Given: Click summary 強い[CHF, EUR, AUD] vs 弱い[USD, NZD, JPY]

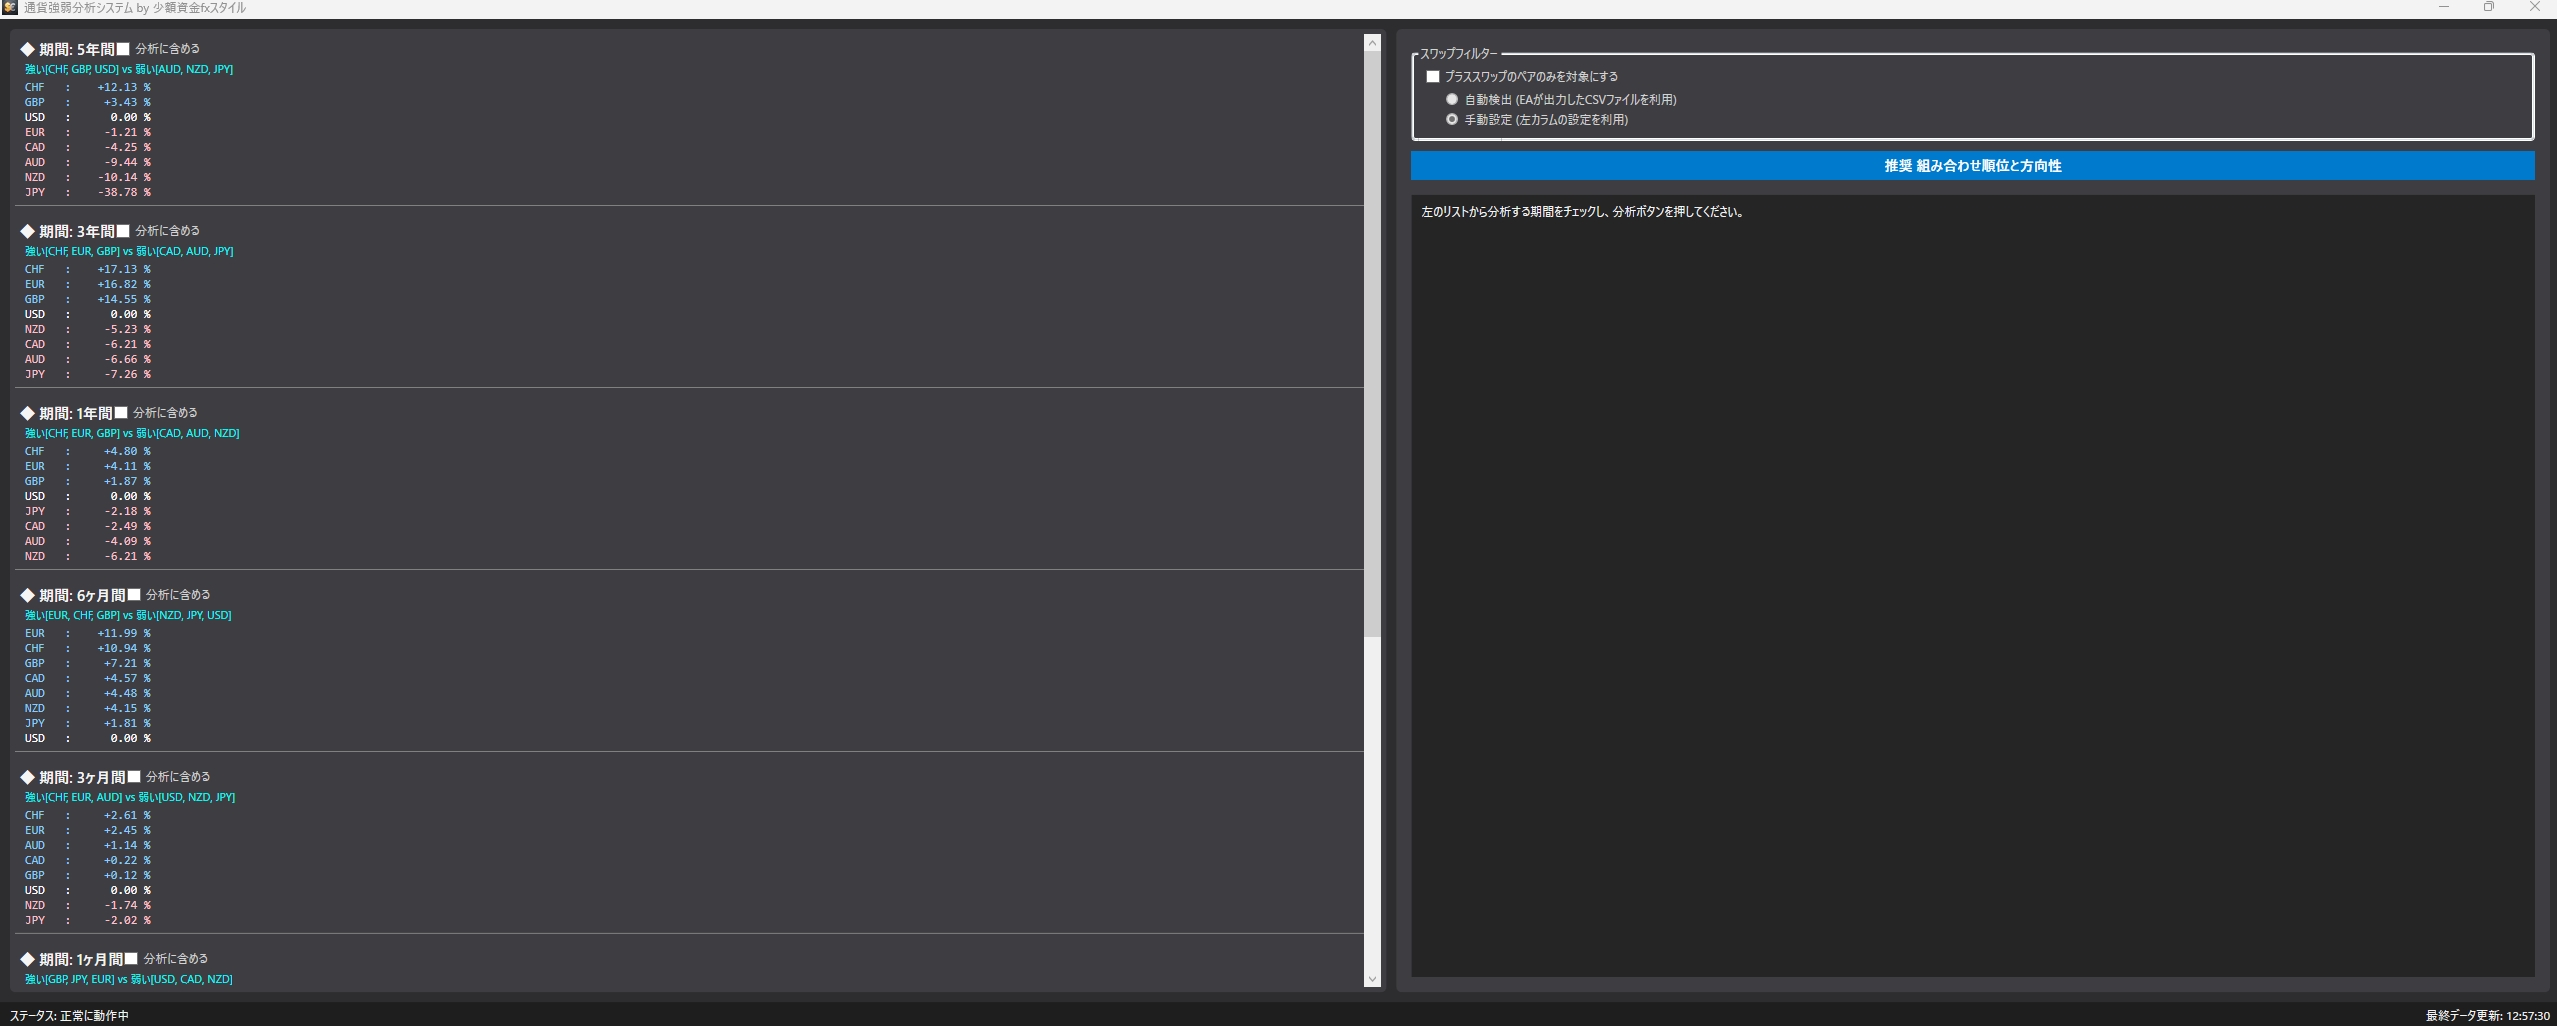Looking at the screenshot, I should point(130,797).
